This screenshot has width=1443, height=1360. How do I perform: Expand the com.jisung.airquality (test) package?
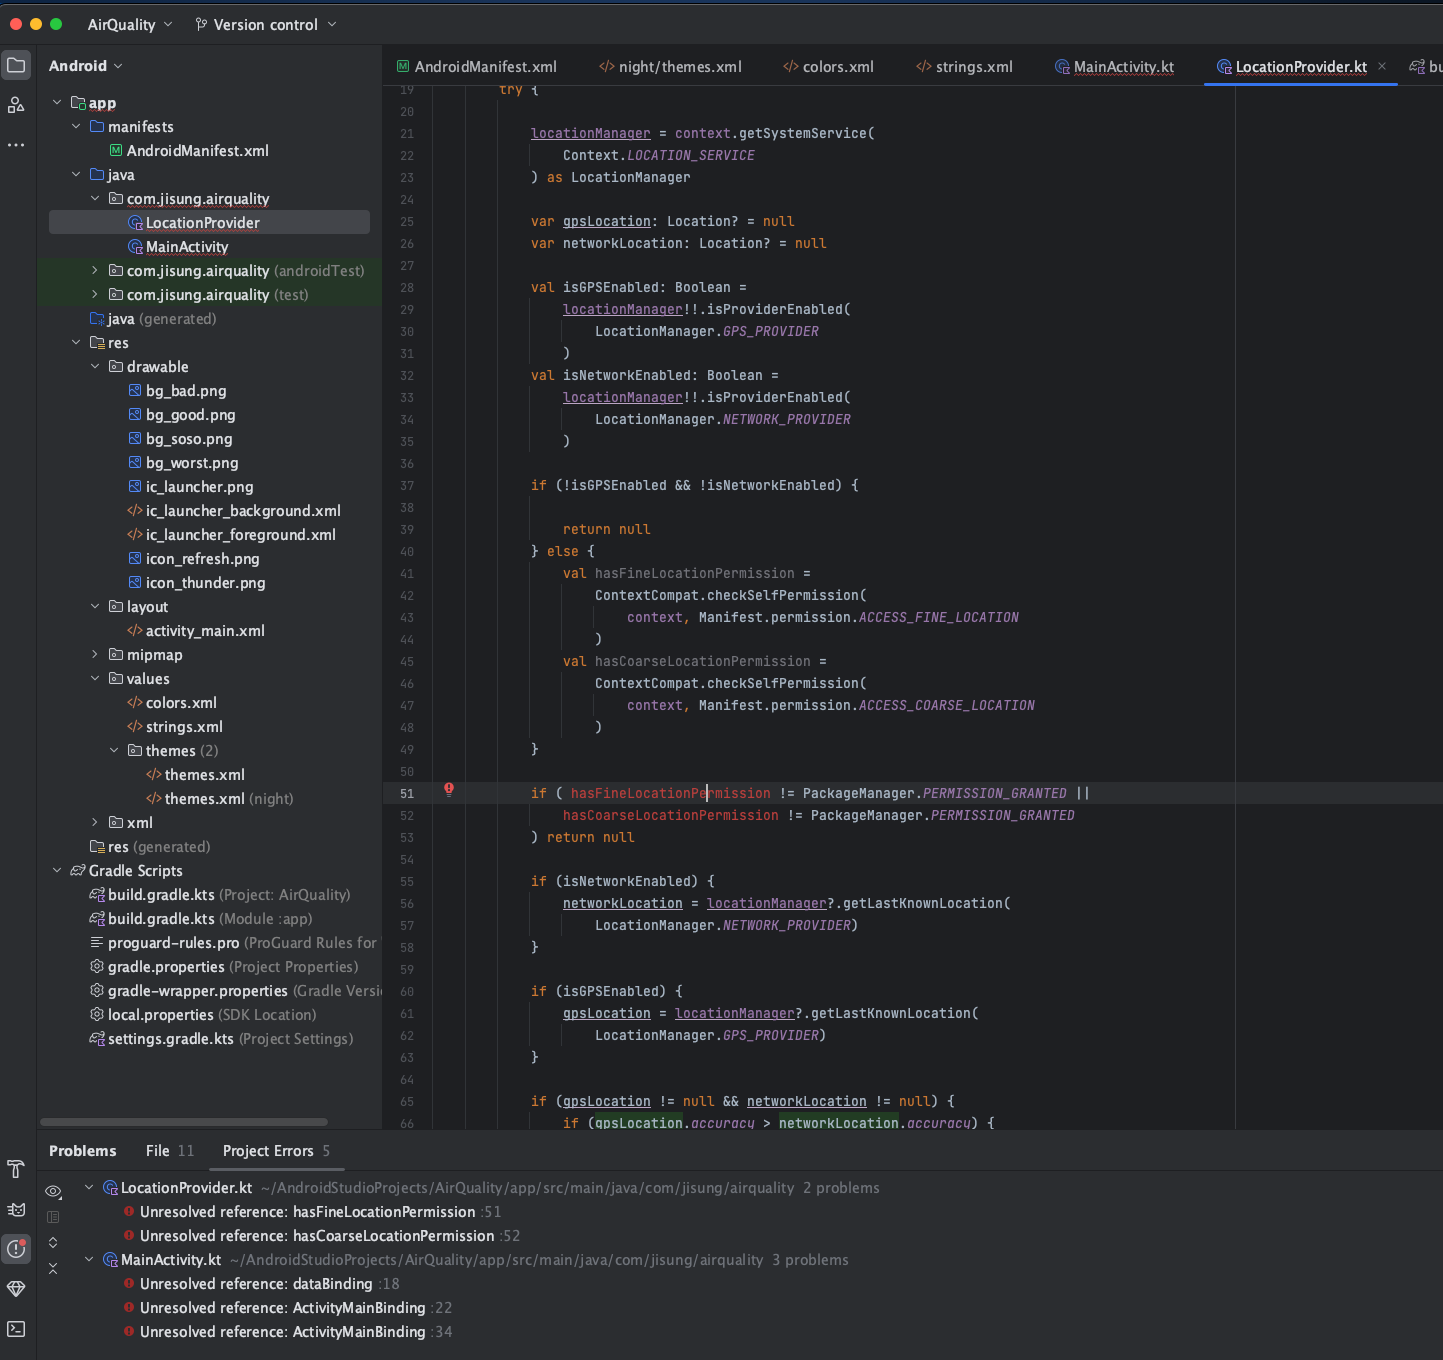point(95,294)
